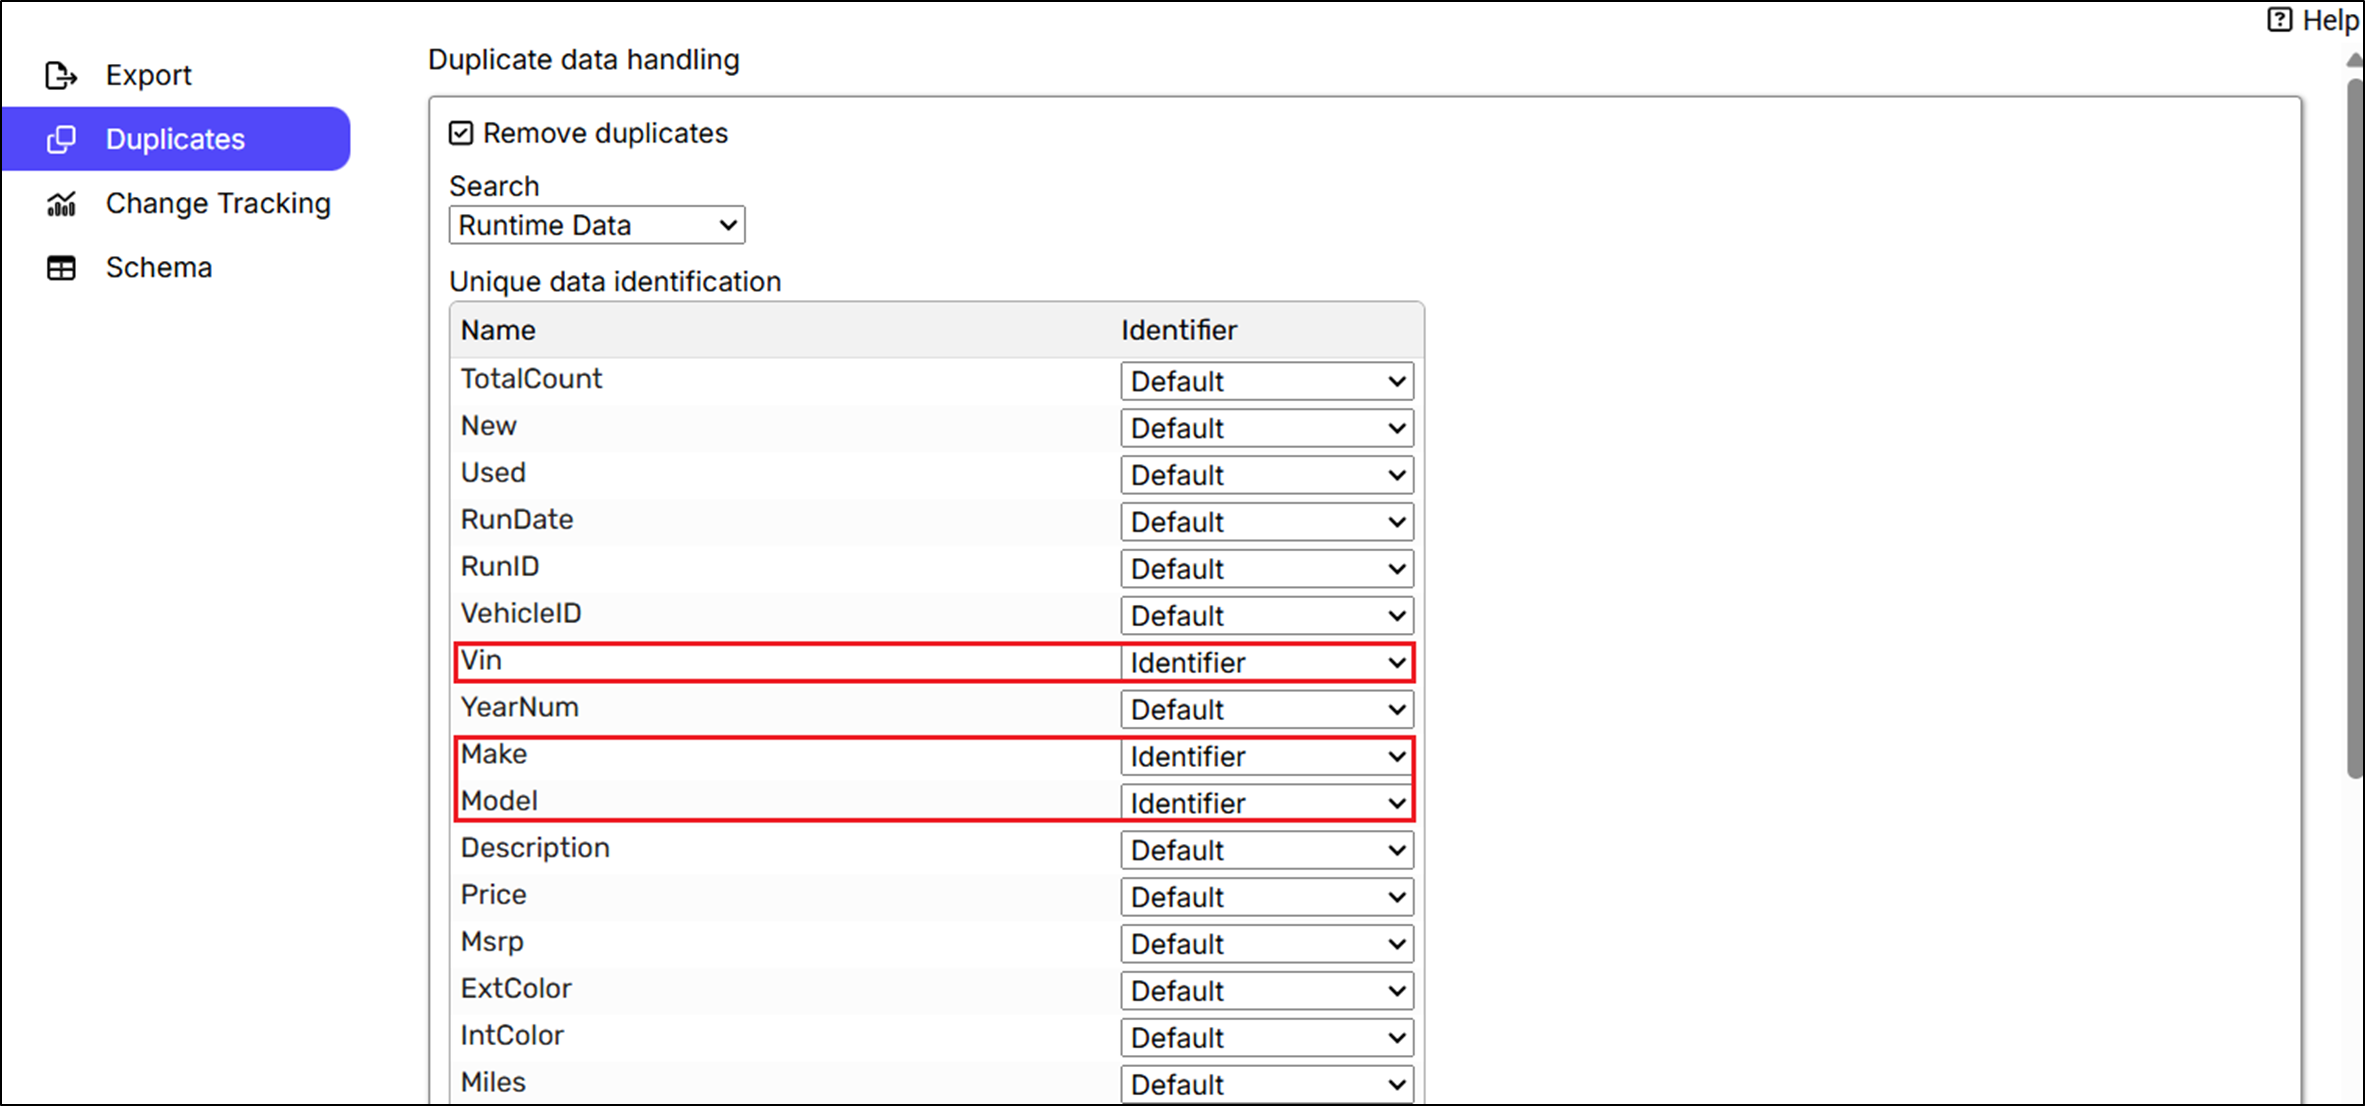Click the Export sidebar icon
Screen dimensions: 2365x1106
[x=61, y=75]
